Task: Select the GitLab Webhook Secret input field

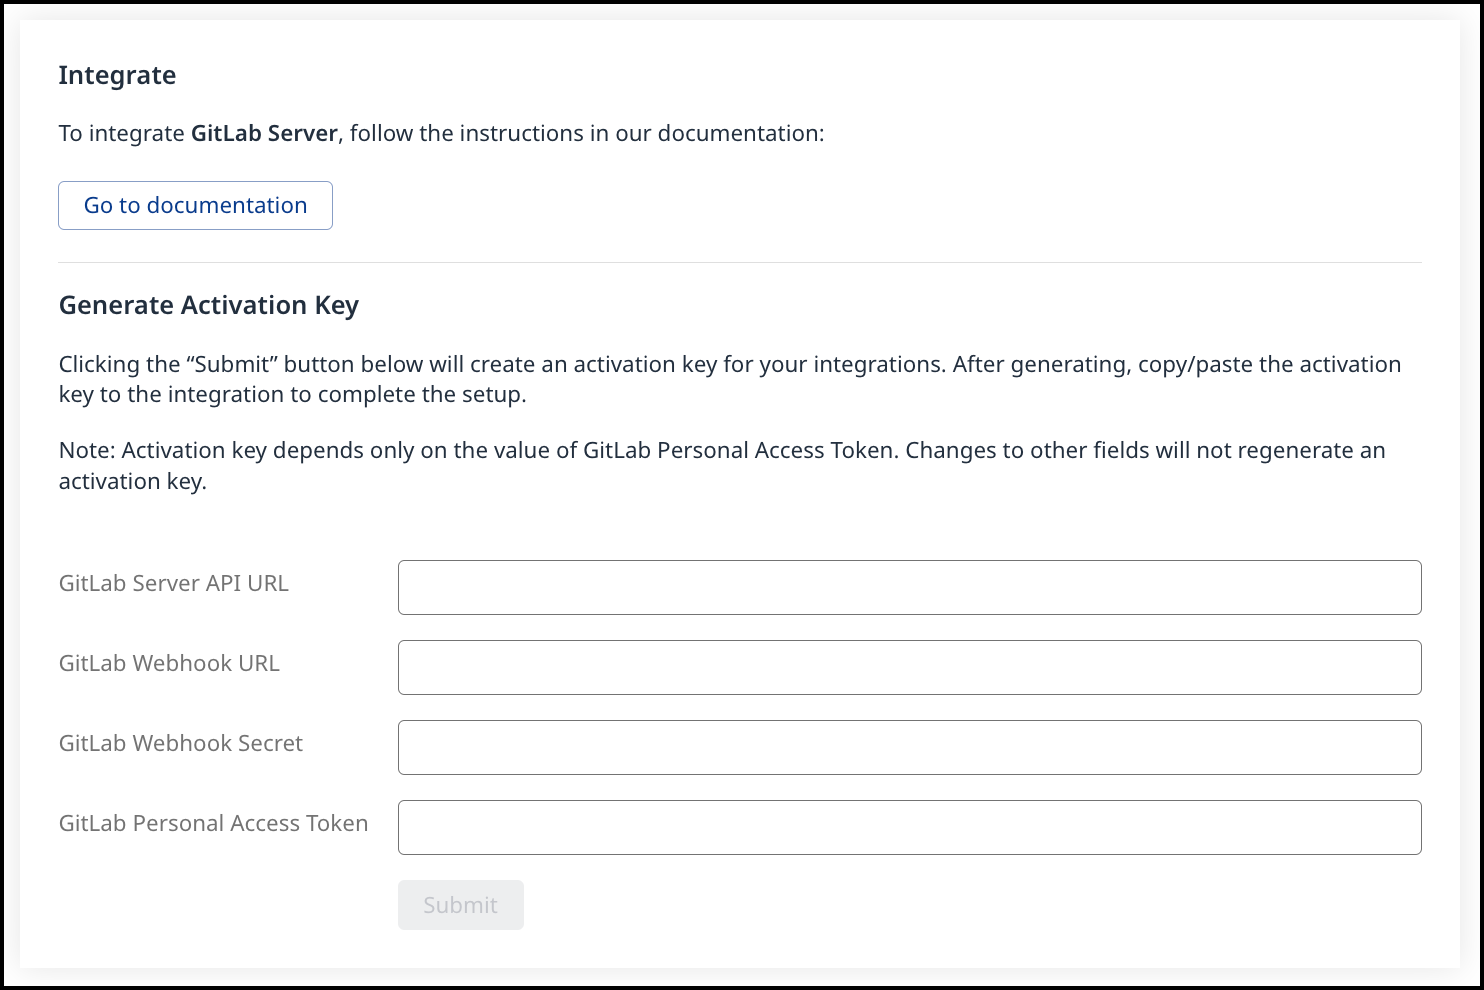Action: [909, 747]
